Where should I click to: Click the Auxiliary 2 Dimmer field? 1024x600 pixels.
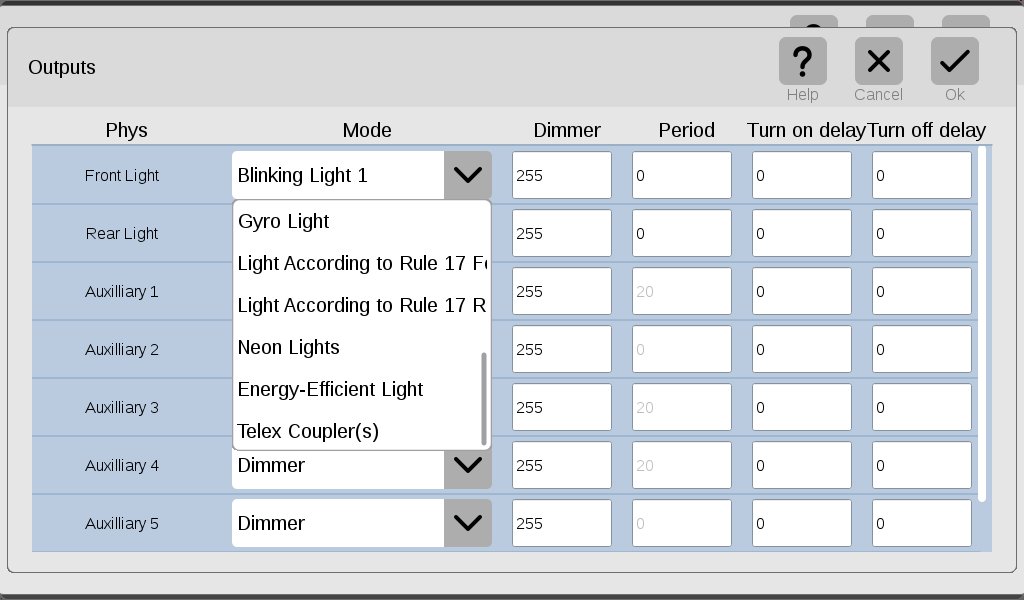click(x=562, y=349)
